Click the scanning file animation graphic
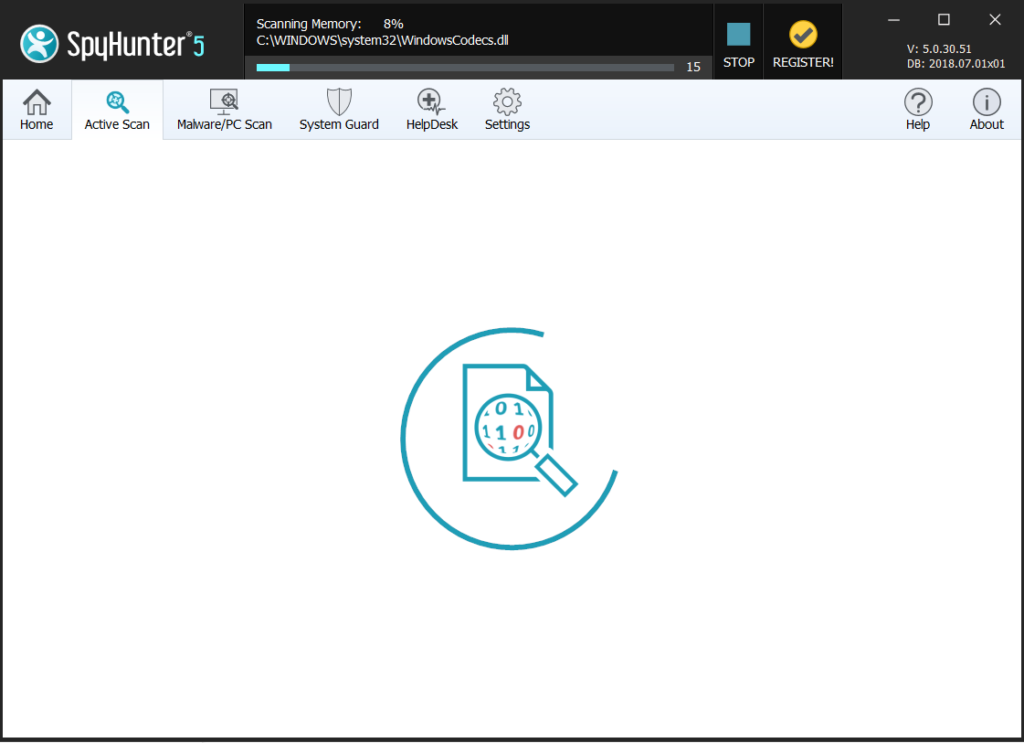This screenshot has height=743, width=1024. (x=509, y=439)
